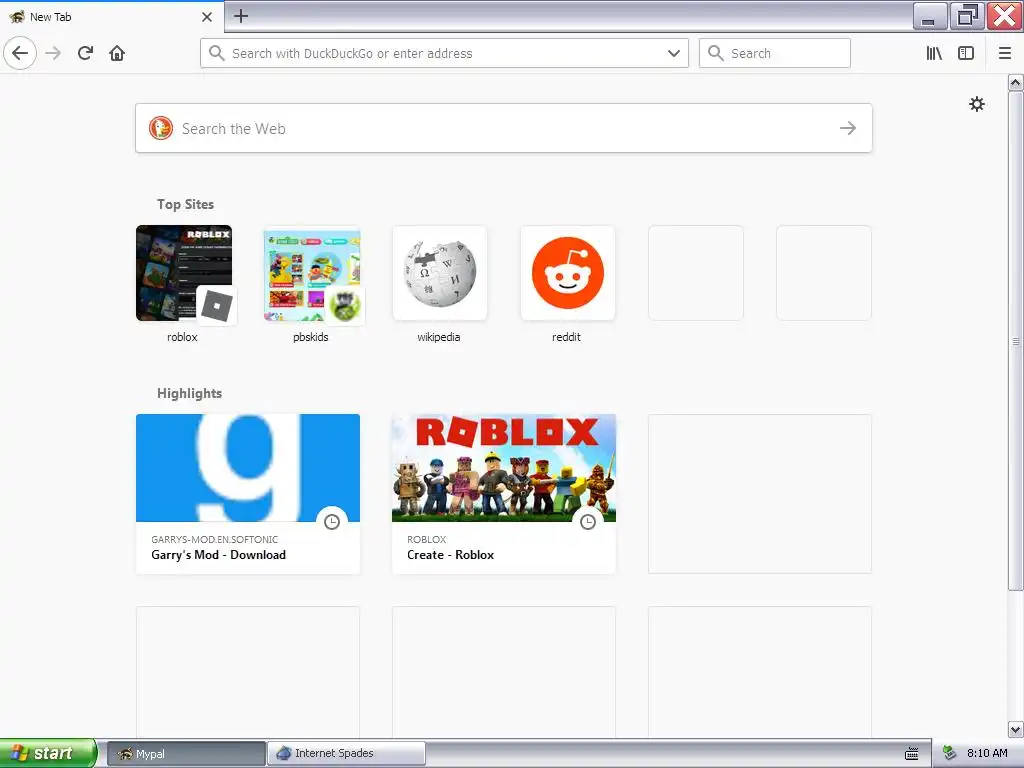
Task: Click the vertical scrollbar thumb
Action: click(x=1015, y=341)
